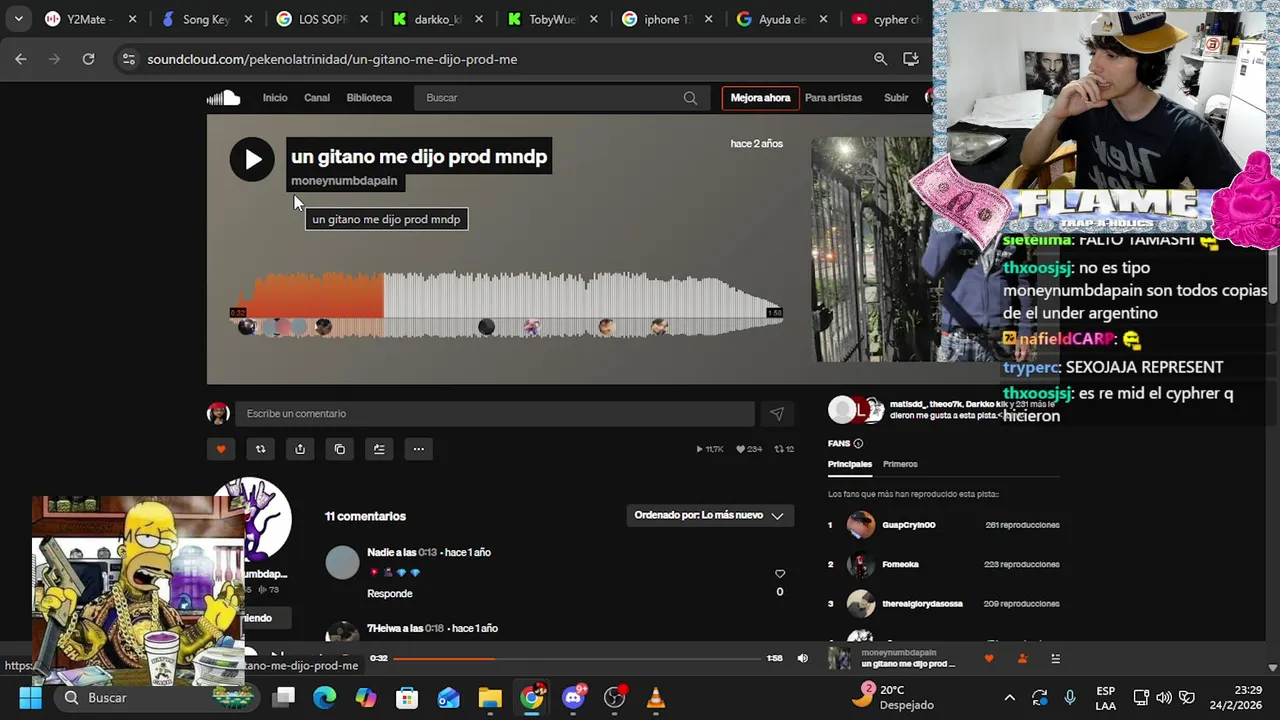Viewport: 1280px width, 720px height.
Task: Click the 'Mejora ahora' button
Action: (760, 98)
